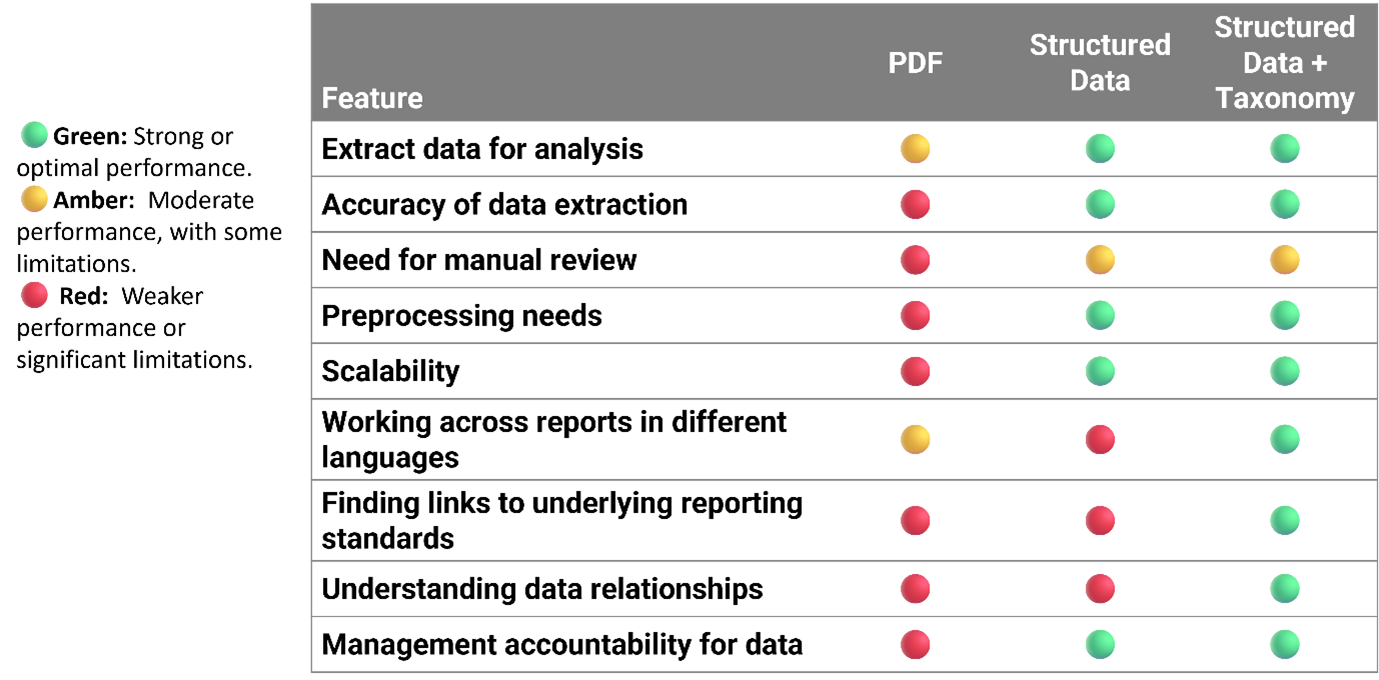
Task: Click green Structured Data dot for Management accountability
Action: pos(1100,645)
